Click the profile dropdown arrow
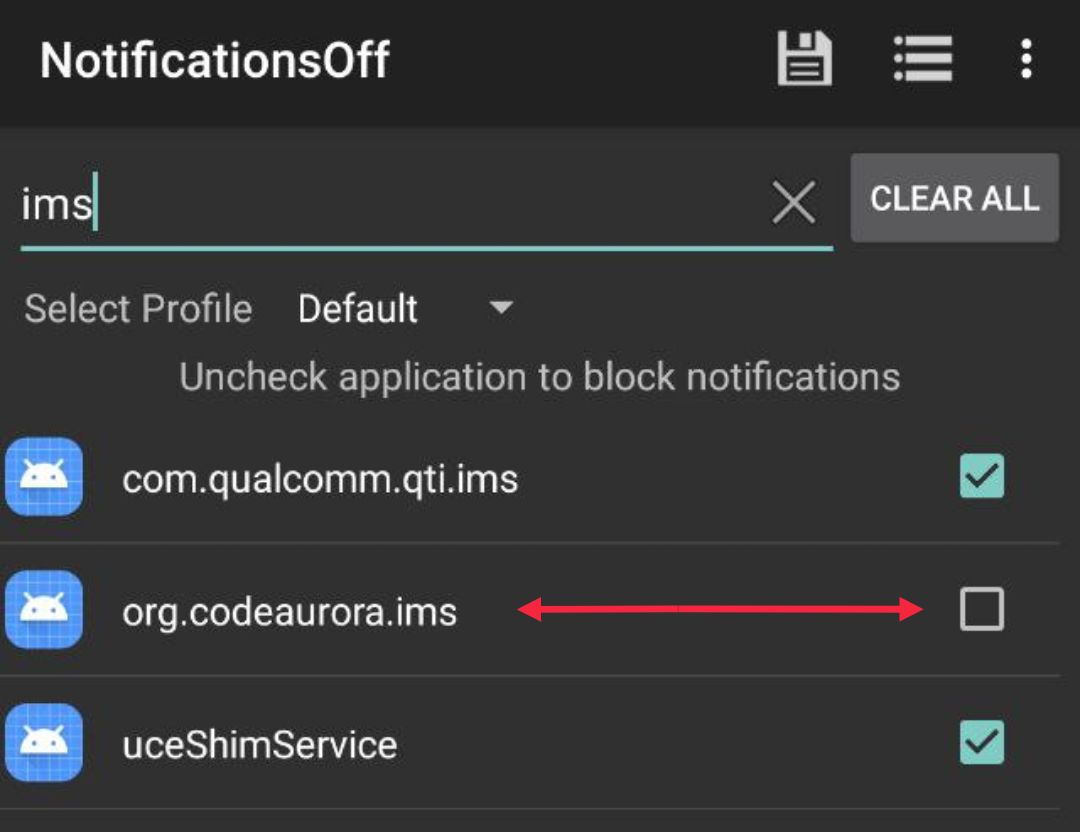Image resolution: width=1080 pixels, height=832 pixels. [x=501, y=308]
